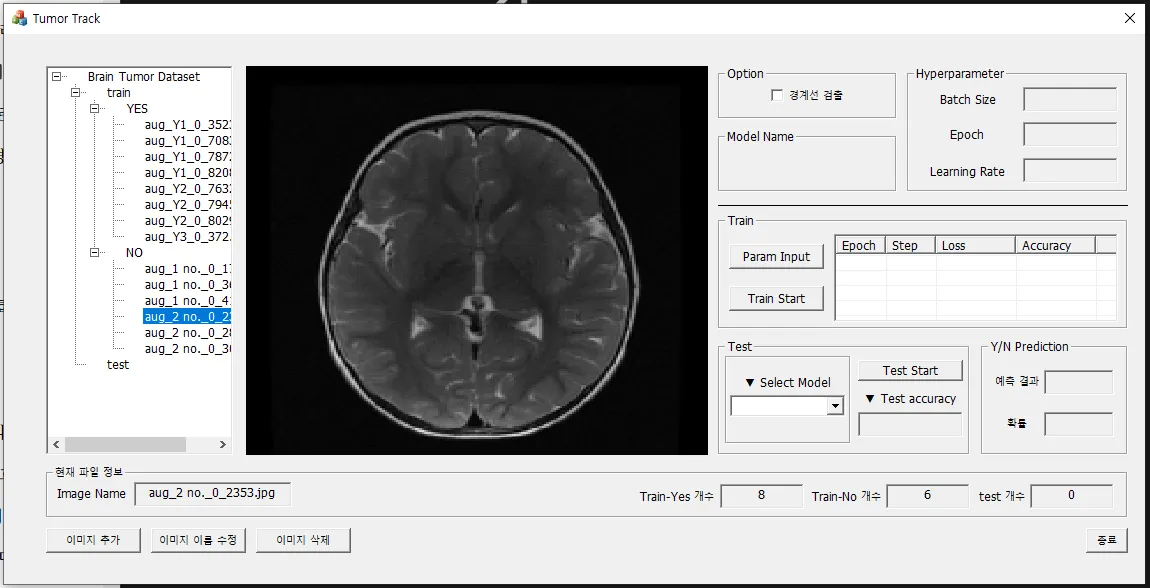Image resolution: width=1150 pixels, height=588 pixels.
Task: Click the 확률 probability field
Action: (1078, 425)
